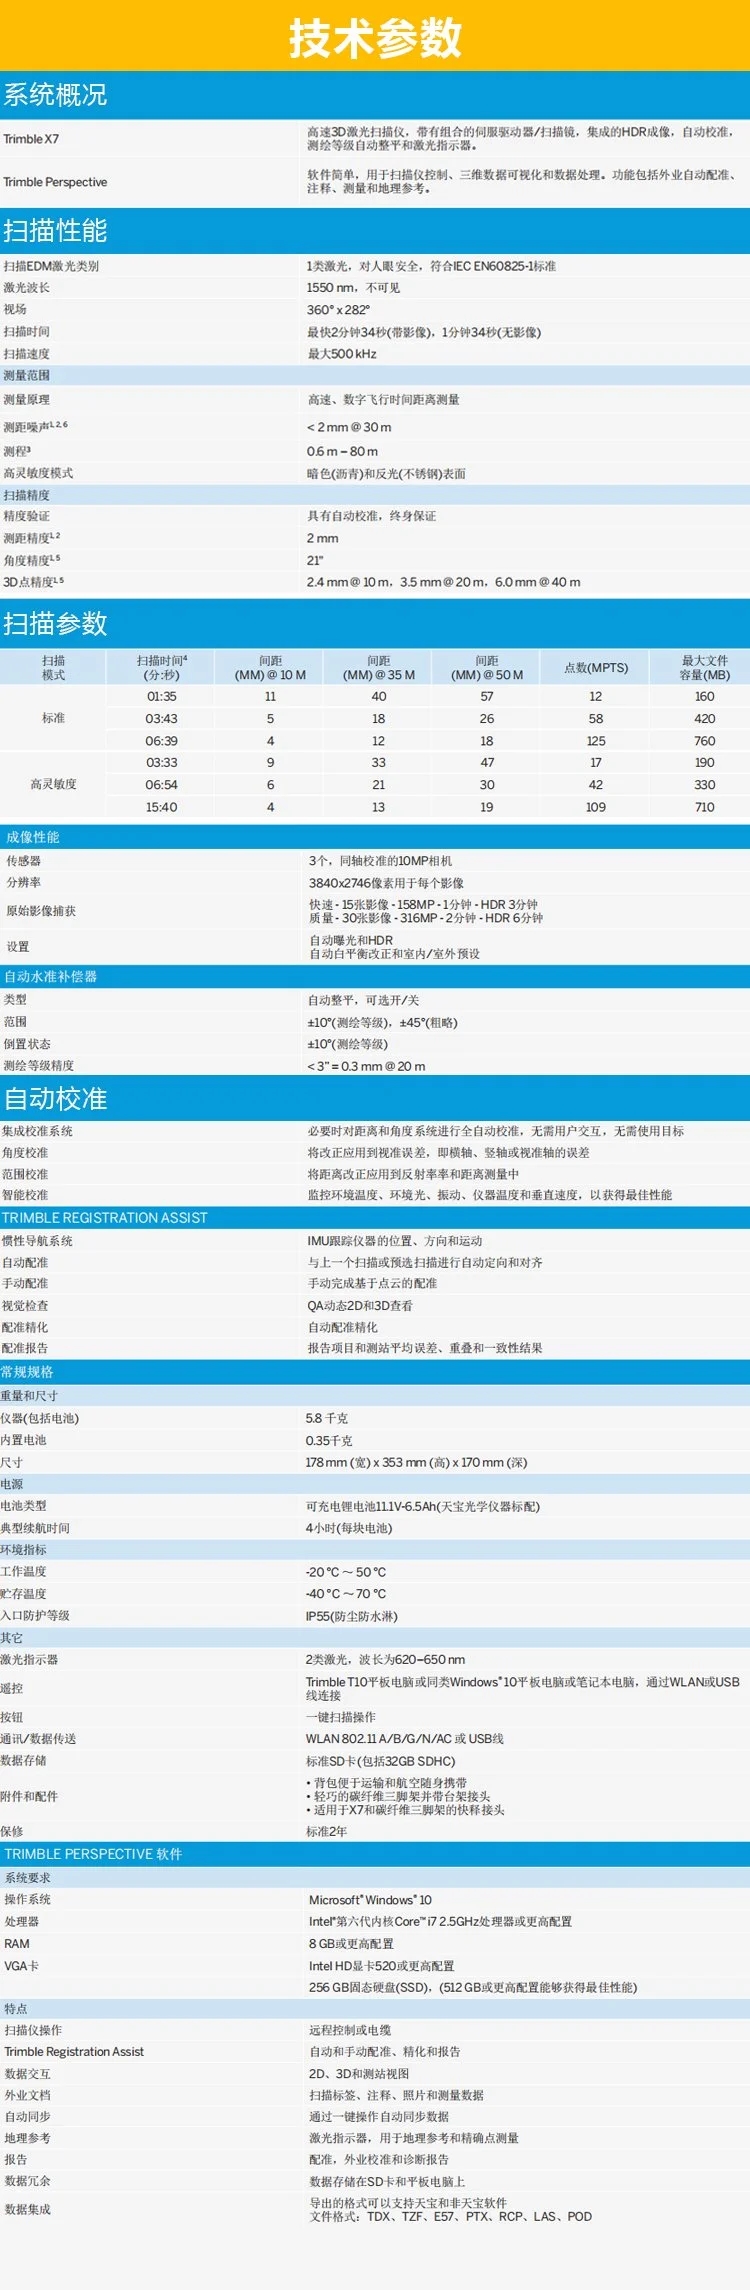Click the 360° x 282° field-of-view value
The image size is (750, 2290).
[338, 310]
